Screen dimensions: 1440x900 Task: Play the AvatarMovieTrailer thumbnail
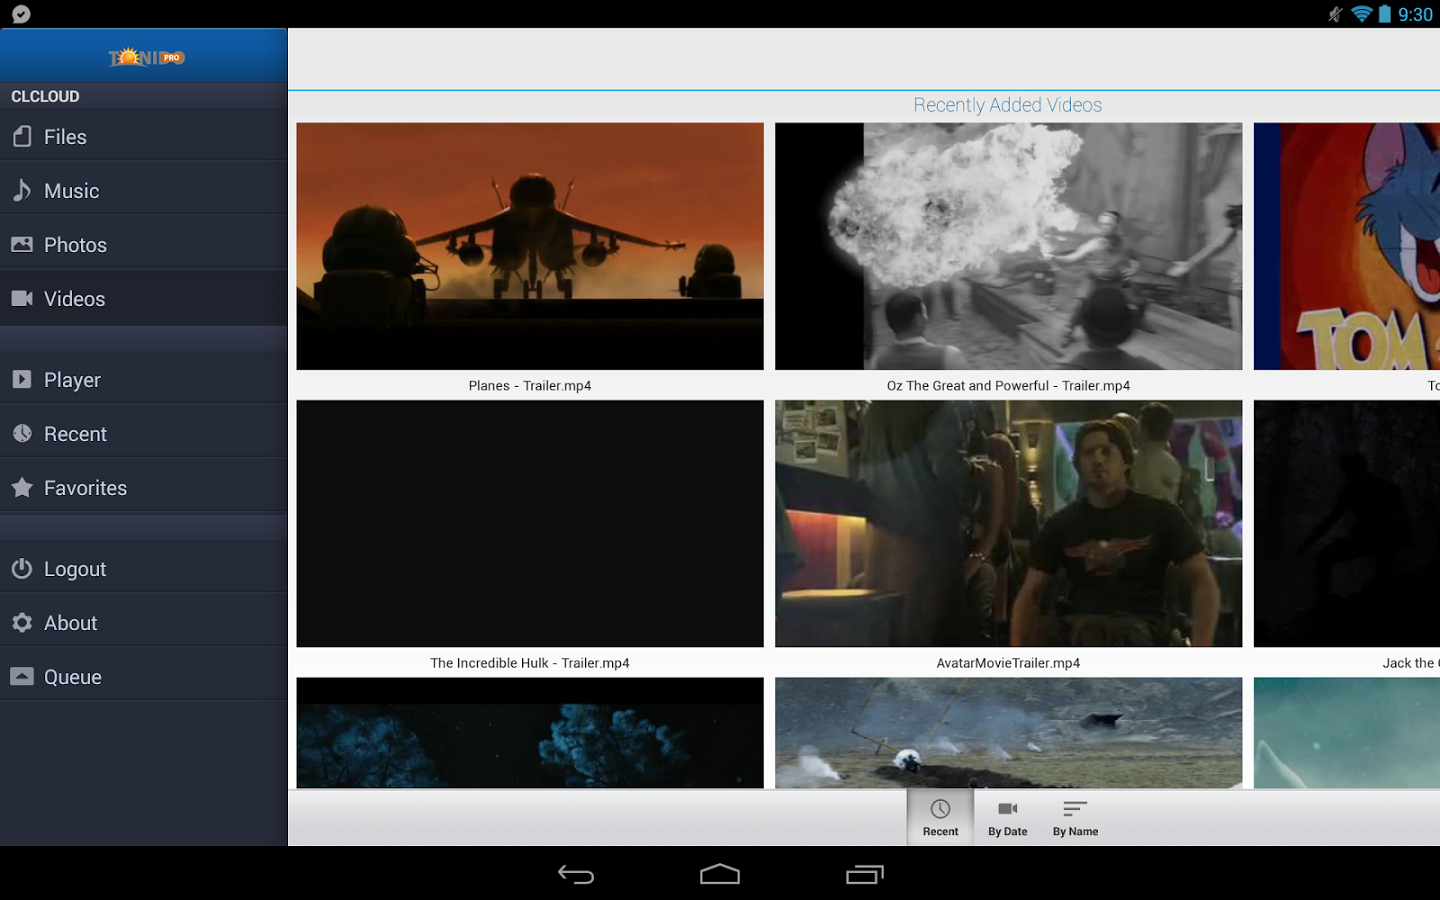(x=1008, y=523)
